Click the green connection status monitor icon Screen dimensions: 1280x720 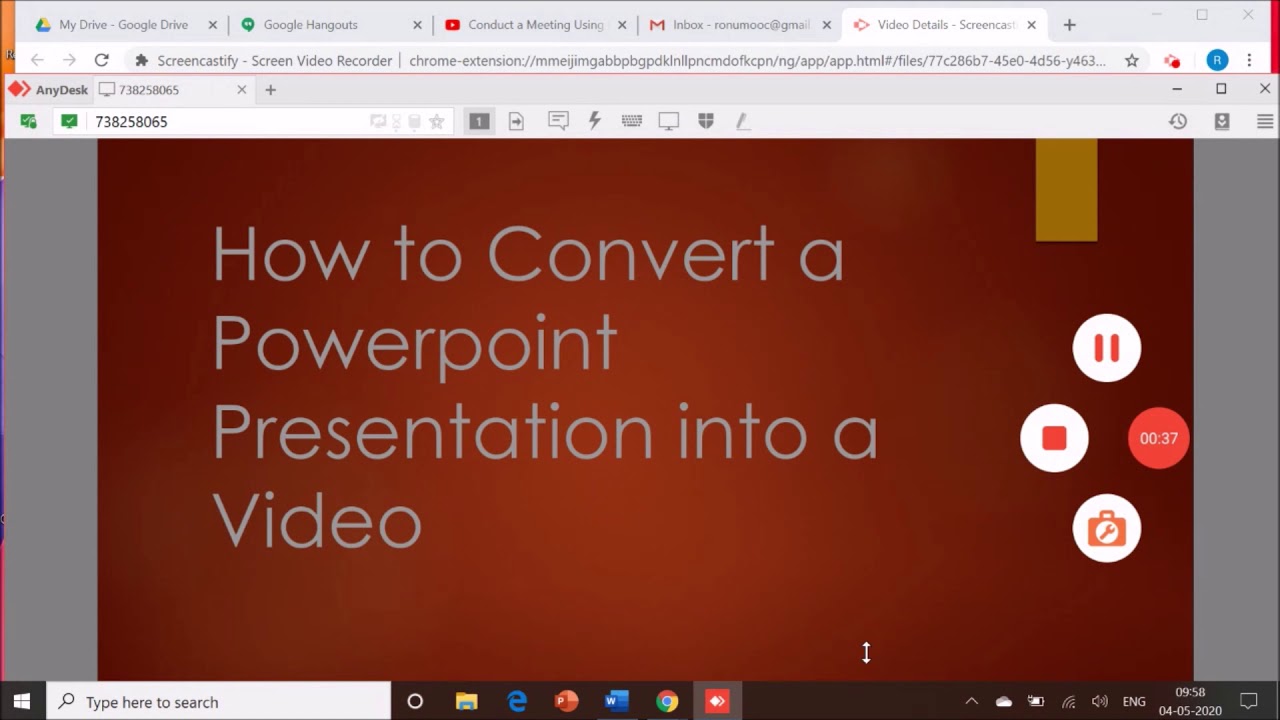69,121
